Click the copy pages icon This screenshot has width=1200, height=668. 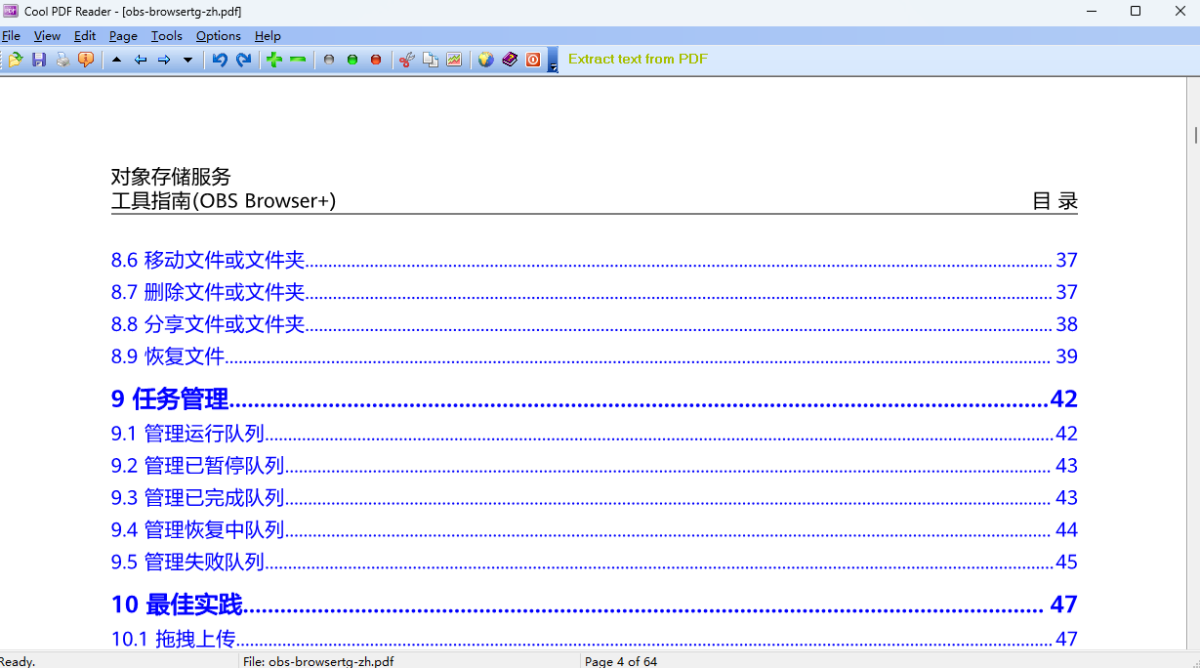coord(429,59)
